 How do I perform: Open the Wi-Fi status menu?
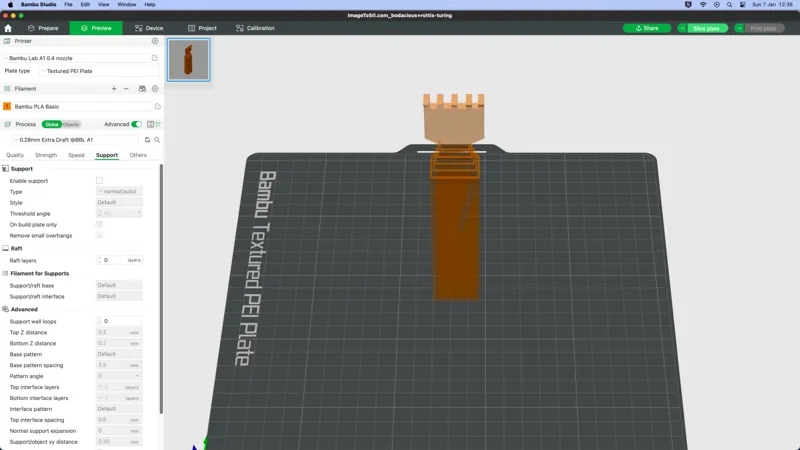(x=703, y=5)
